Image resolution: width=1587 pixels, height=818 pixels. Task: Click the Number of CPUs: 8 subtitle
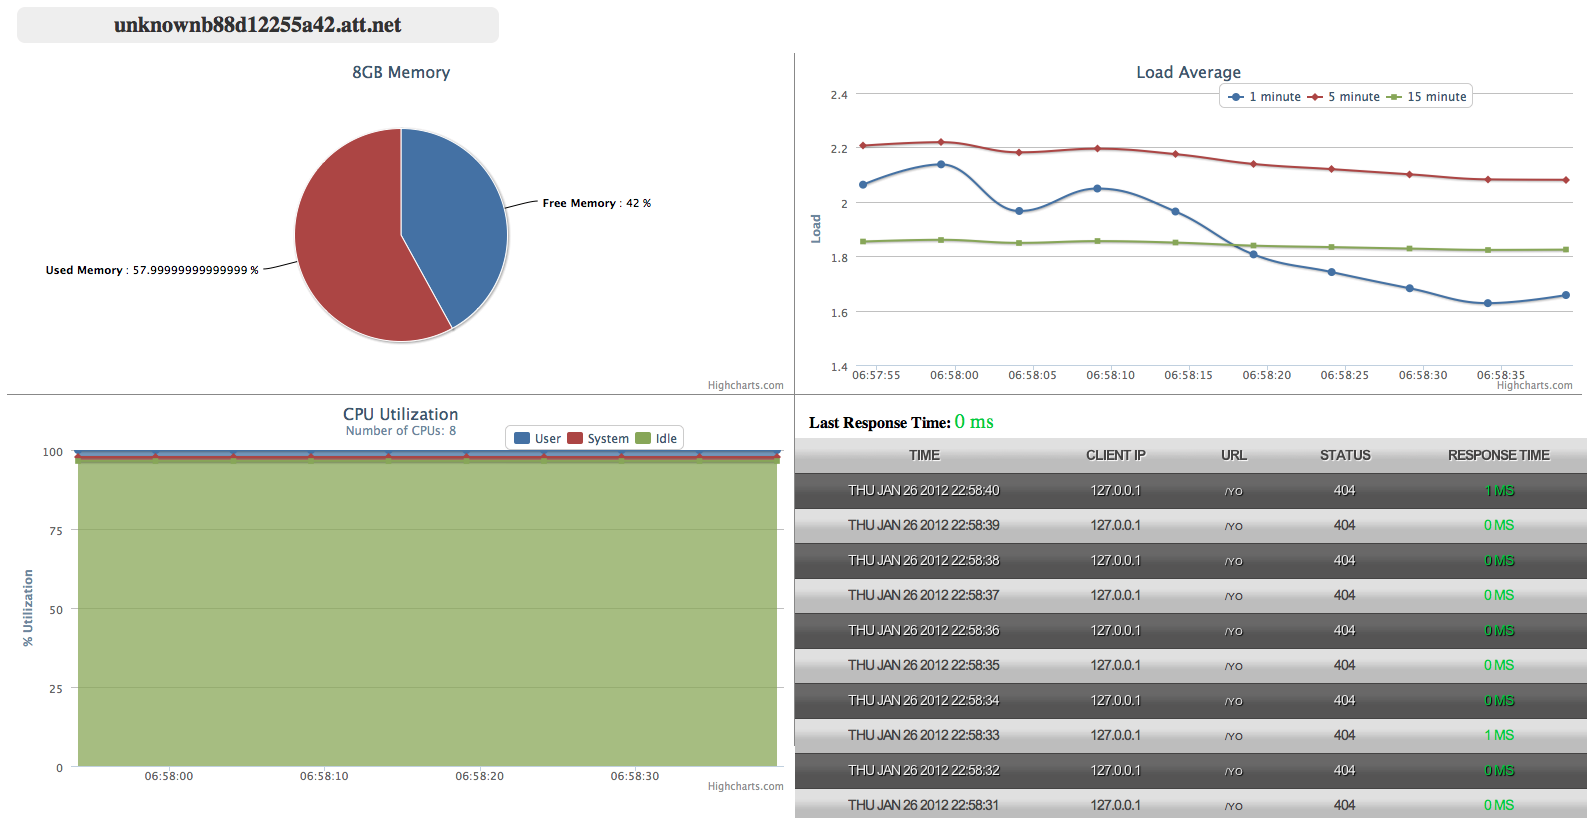pyautogui.click(x=401, y=431)
